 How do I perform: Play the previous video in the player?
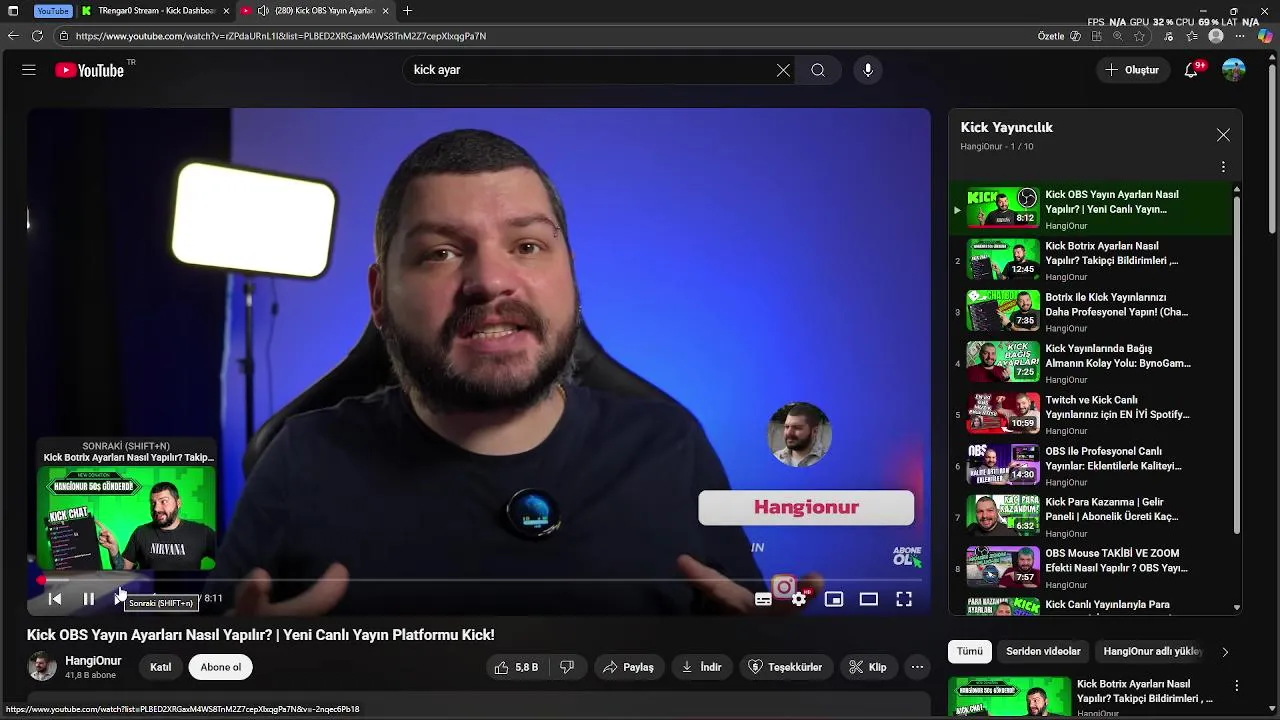pos(55,599)
